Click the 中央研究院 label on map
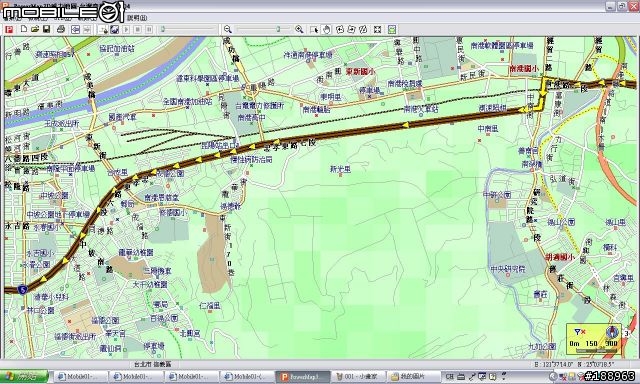Screen dimensions: 640x384 pos(508,269)
